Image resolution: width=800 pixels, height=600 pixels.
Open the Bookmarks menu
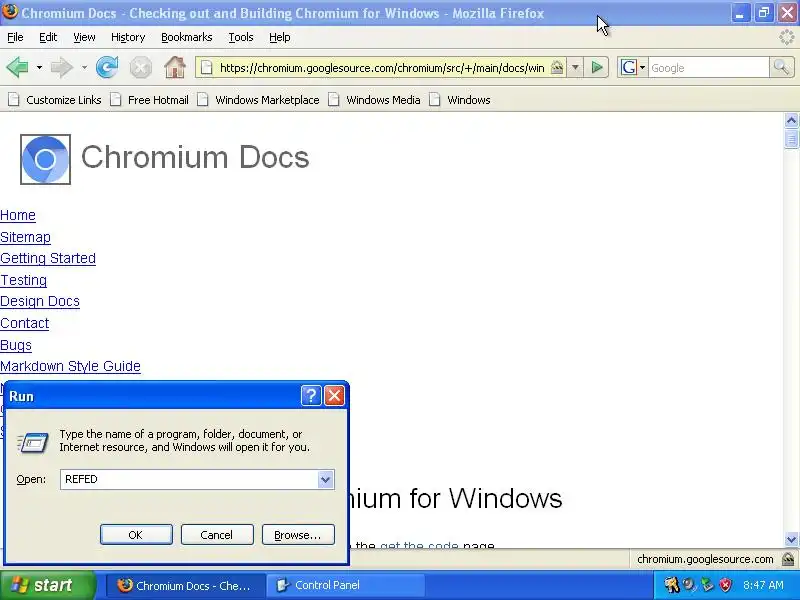[x=187, y=37]
